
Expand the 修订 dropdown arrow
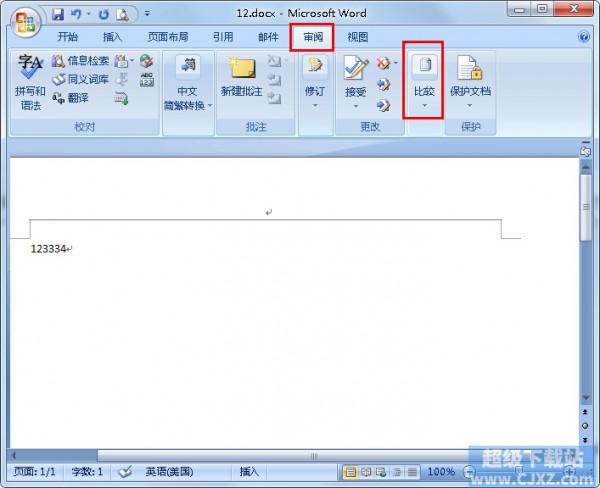[x=315, y=105]
